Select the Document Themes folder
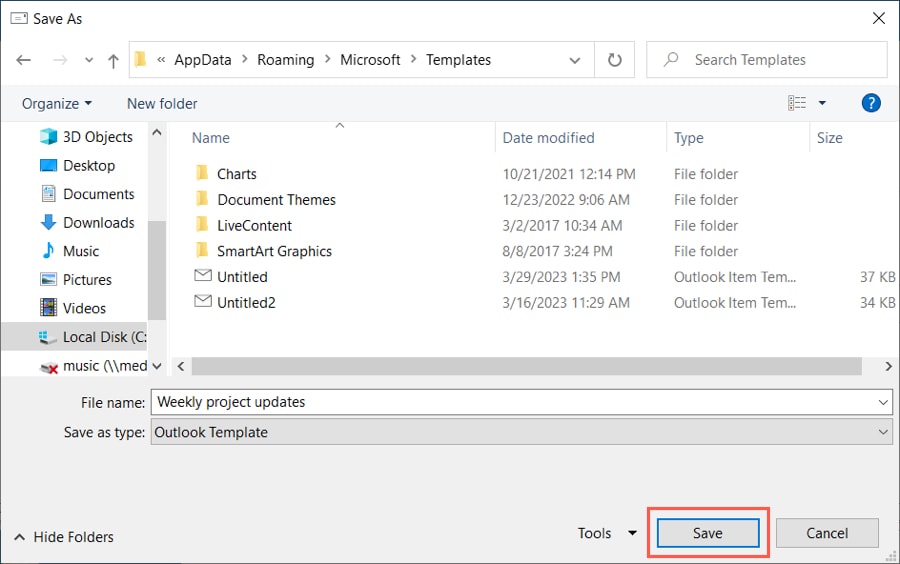The image size is (900, 564). (276, 200)
